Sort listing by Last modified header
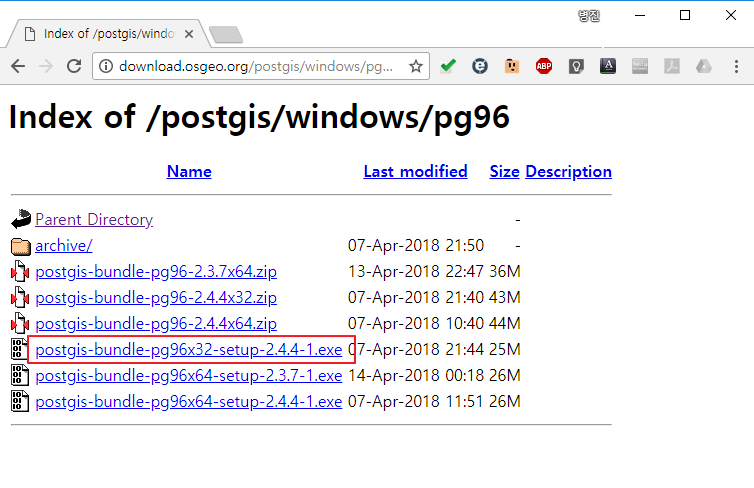 pyautogui.click(x=415, y=171)
